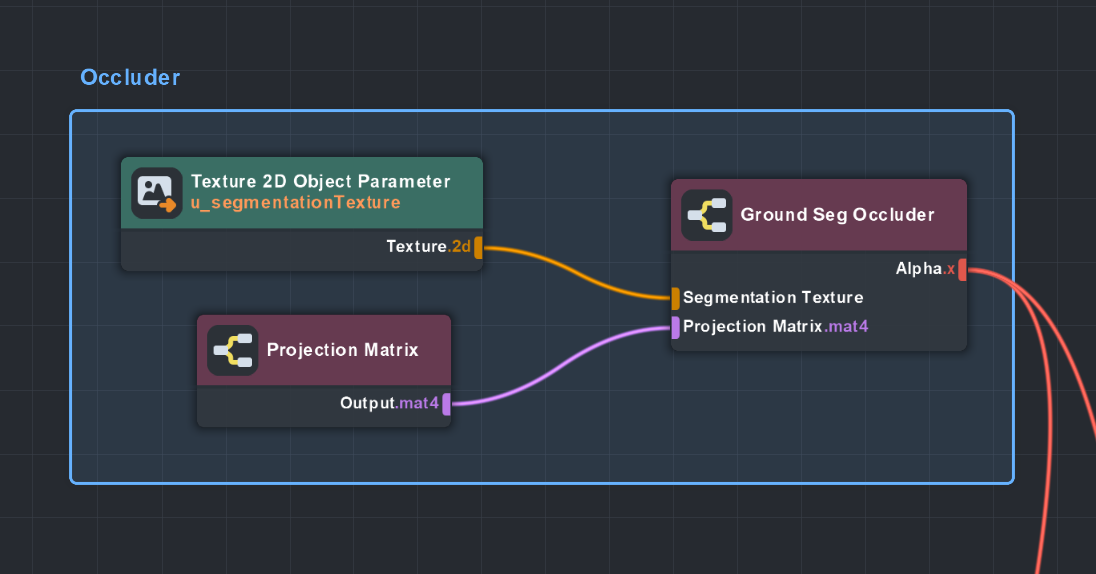Click the Output.mat4 label on Projection Matrix
Screen dimensions: 1096x574
coord(389,404)
